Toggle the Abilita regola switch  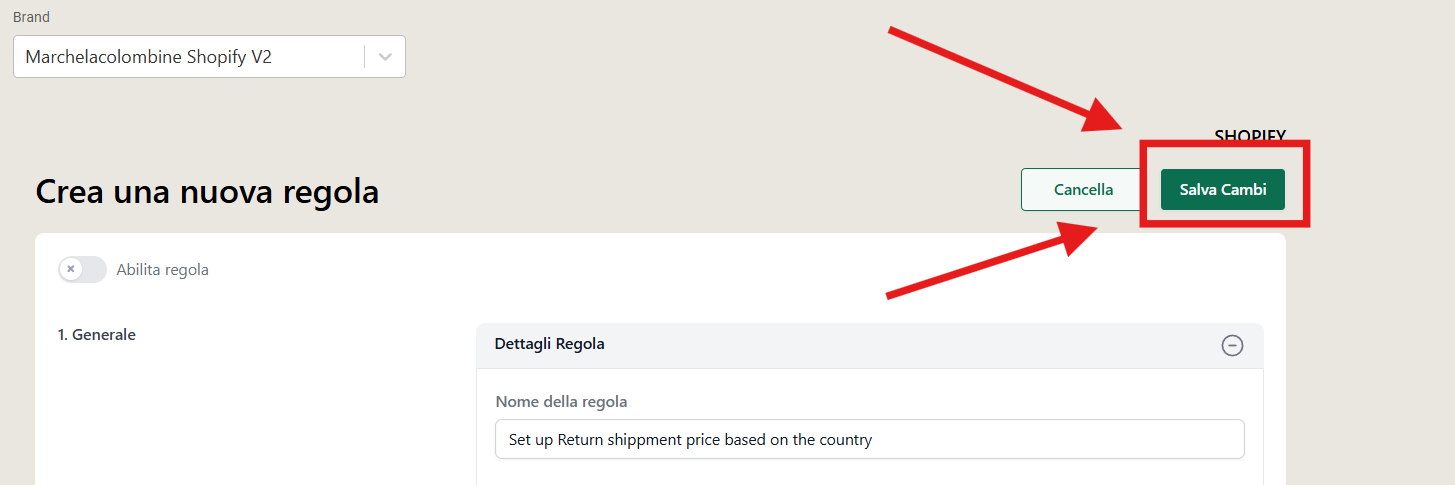click(82, 269)
